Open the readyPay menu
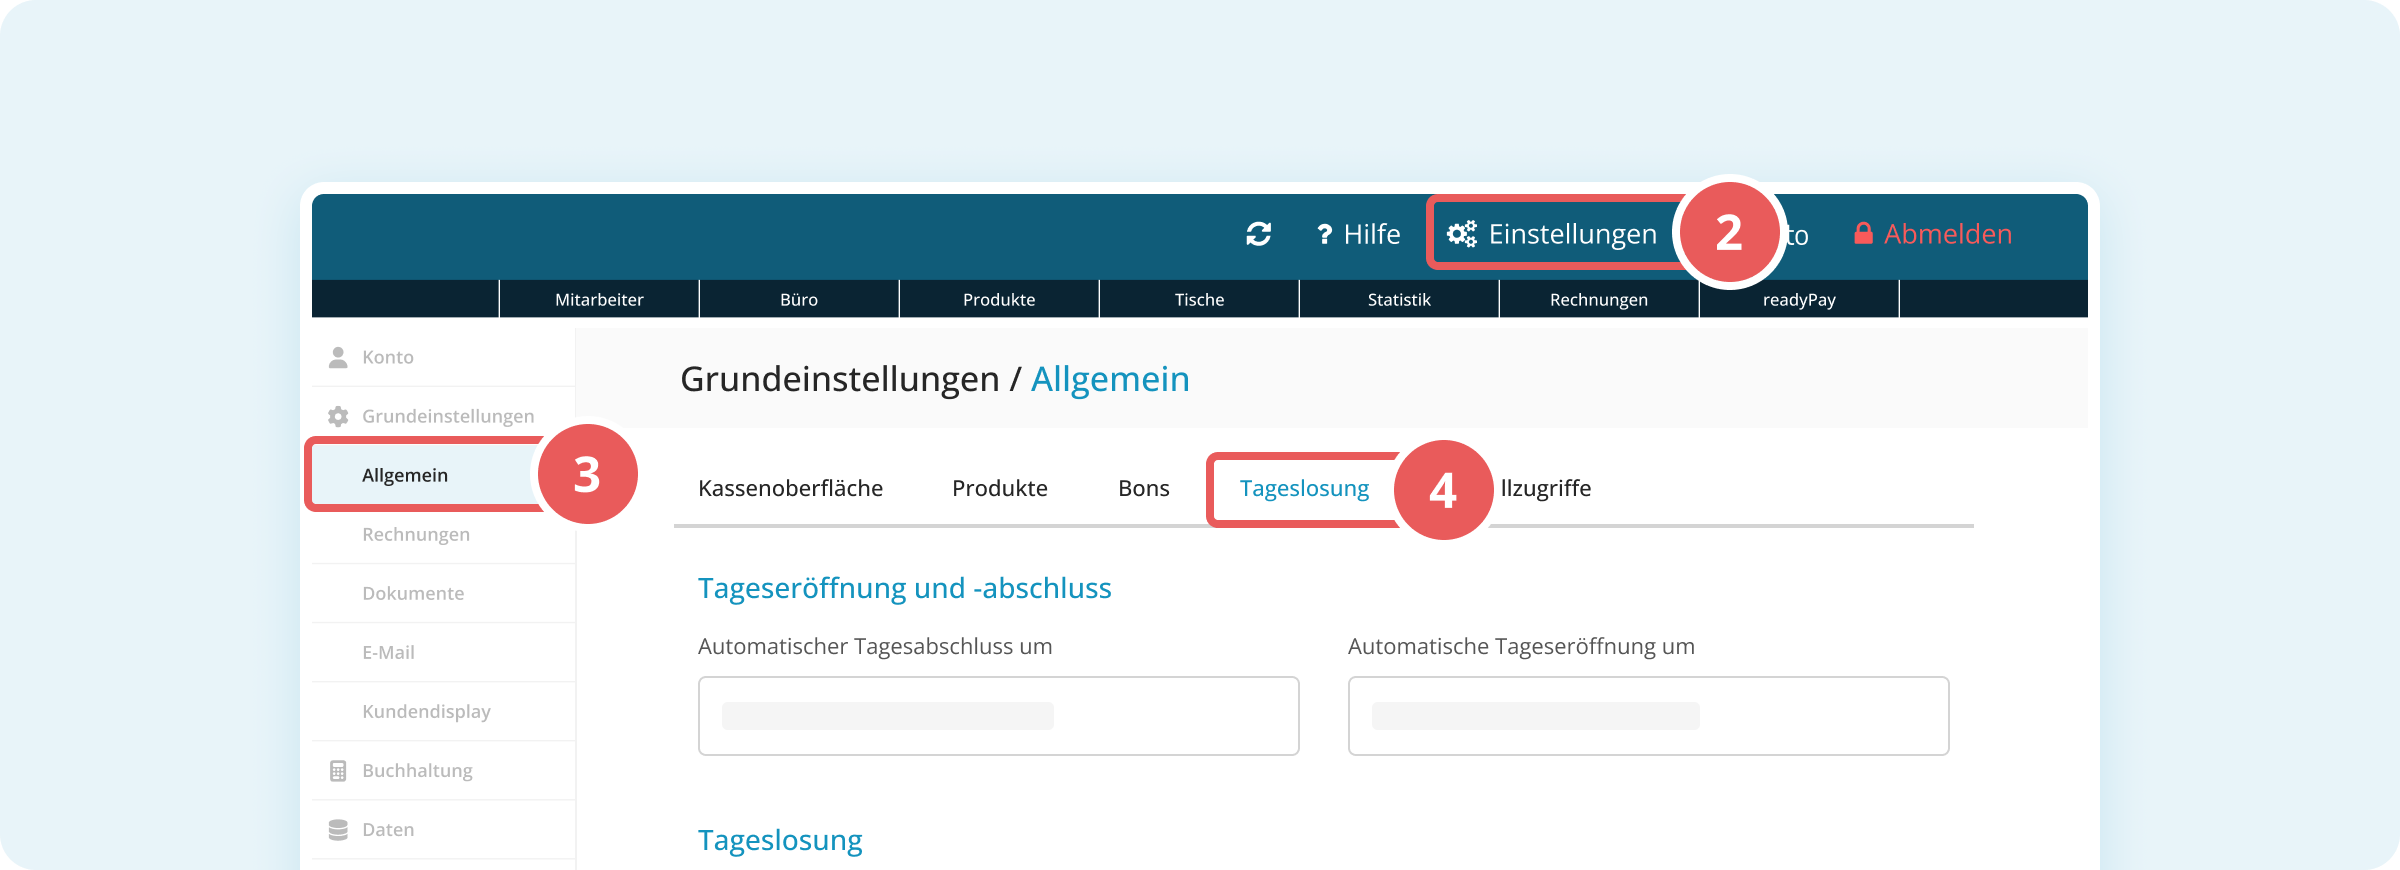This screenshot has width=2400, height=870. (1799, 299)
